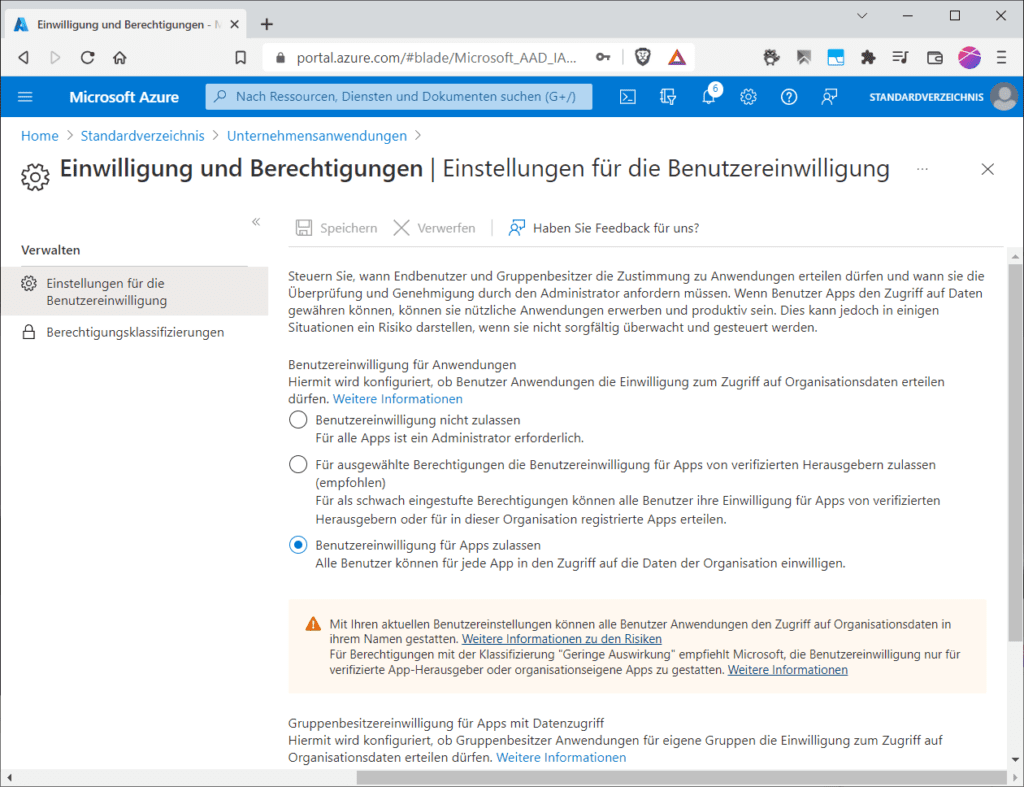This screenshot has width=1024, height=787.
Task: Open the Brave wallet icon
Action: (x=935, y=57)
